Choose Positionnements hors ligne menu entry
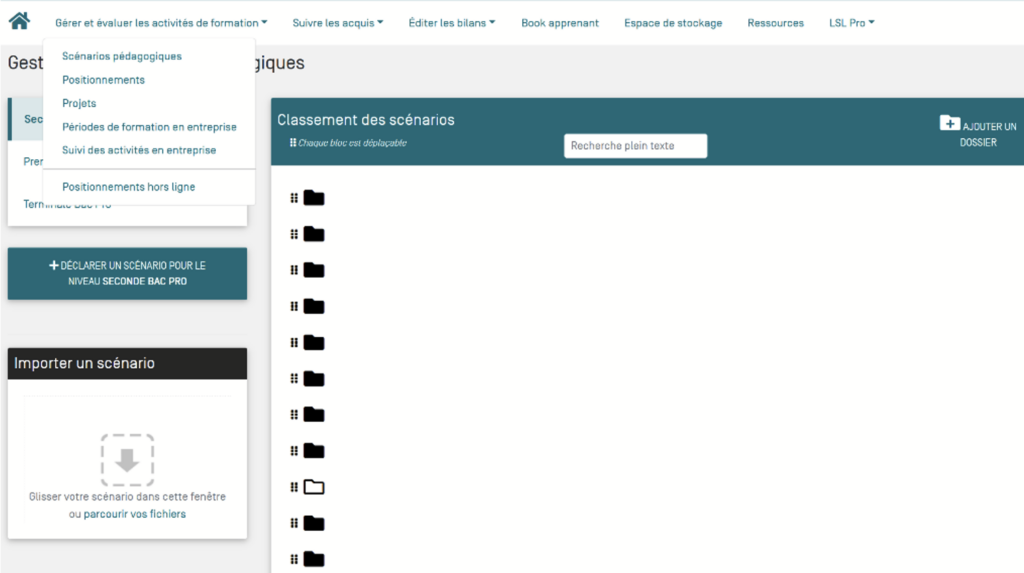1024x573 pixels. click(128, 187)
